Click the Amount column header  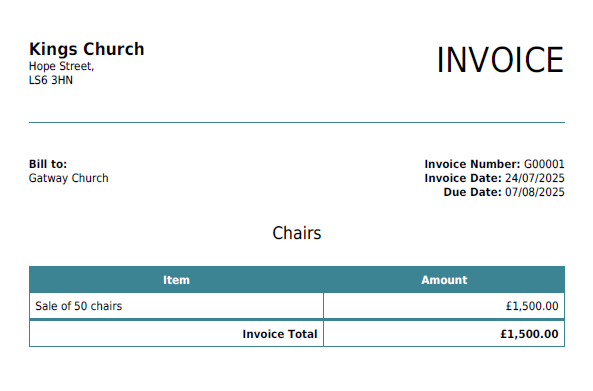(x=444, y=280)
